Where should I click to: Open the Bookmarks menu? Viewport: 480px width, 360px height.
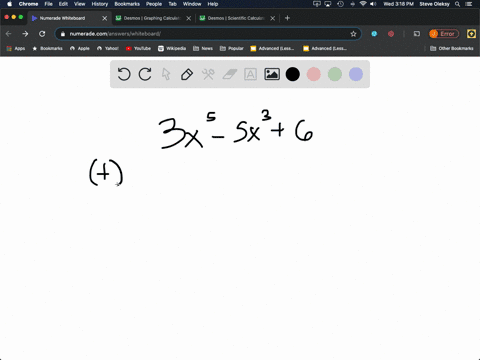[127, 4]
